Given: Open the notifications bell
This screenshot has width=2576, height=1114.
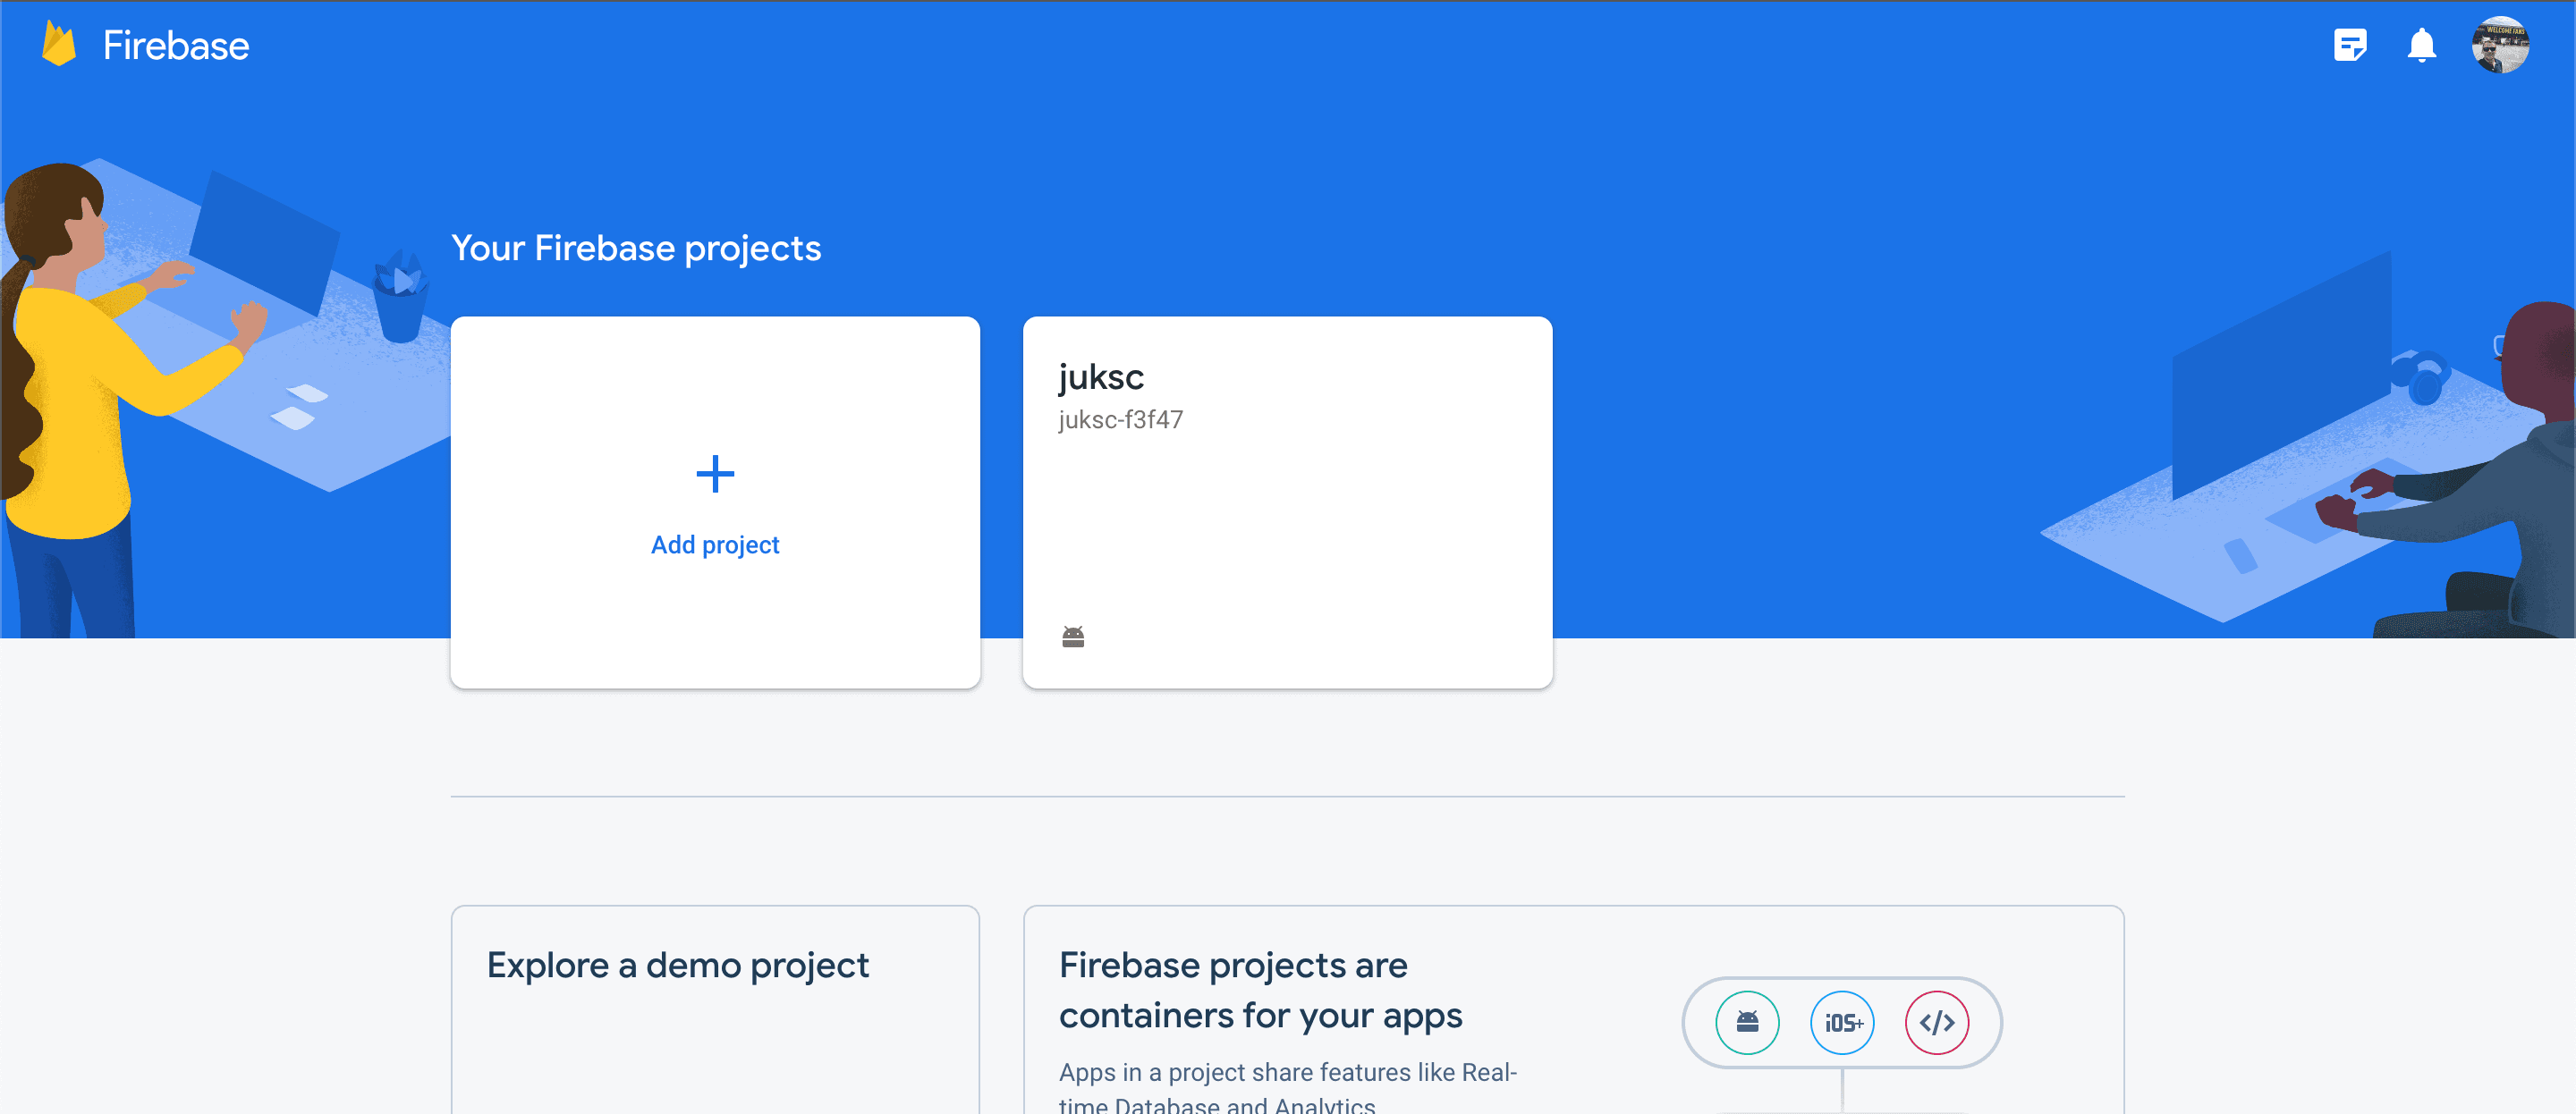Looking at the screenshot, I should 2421,45.
